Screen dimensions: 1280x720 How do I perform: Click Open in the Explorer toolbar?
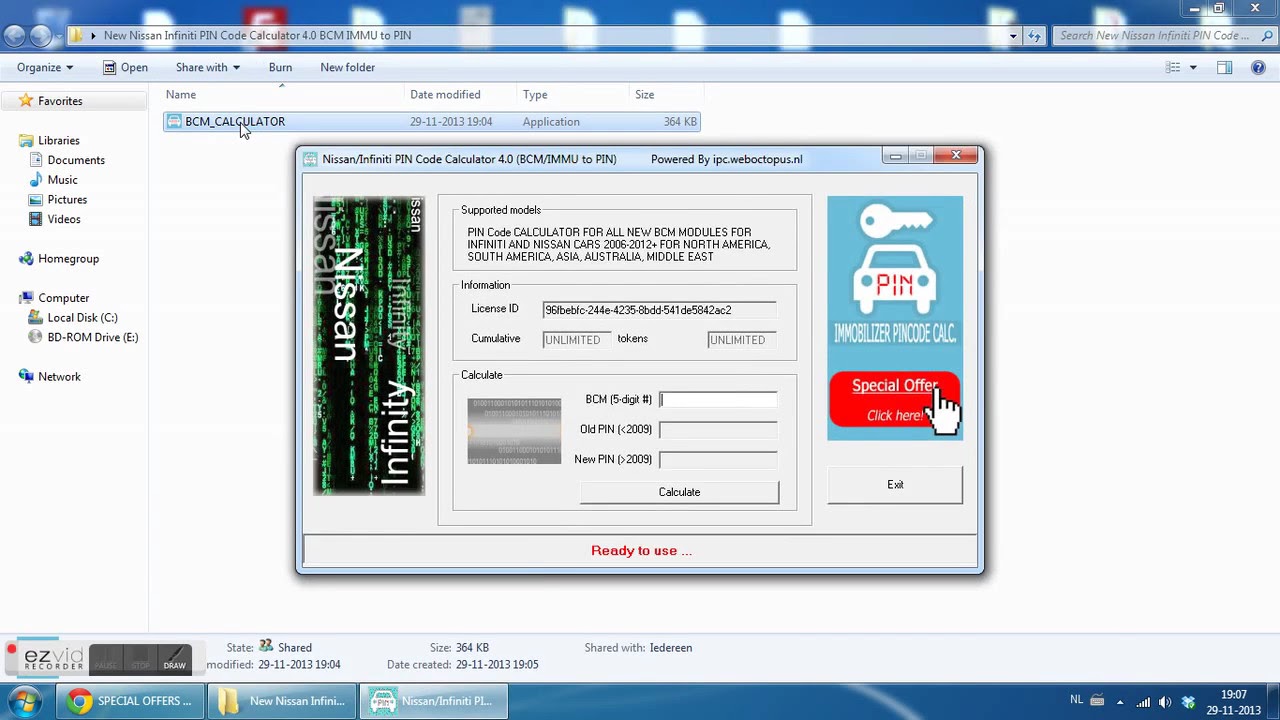tap(126, 67)
